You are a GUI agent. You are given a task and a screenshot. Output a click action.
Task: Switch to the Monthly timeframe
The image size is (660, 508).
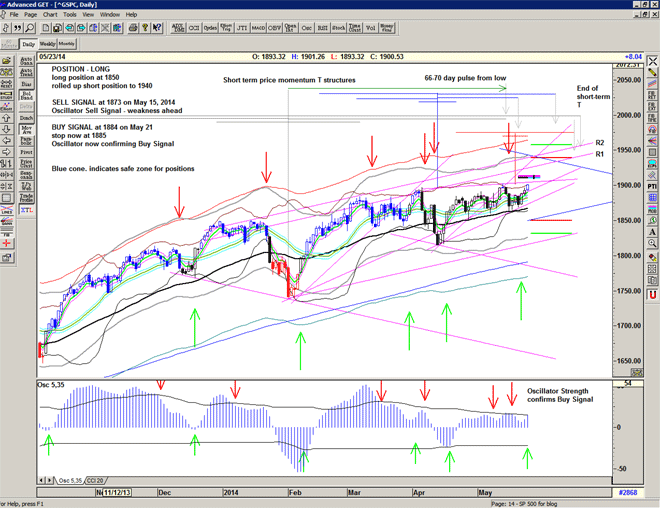point(66,44)
